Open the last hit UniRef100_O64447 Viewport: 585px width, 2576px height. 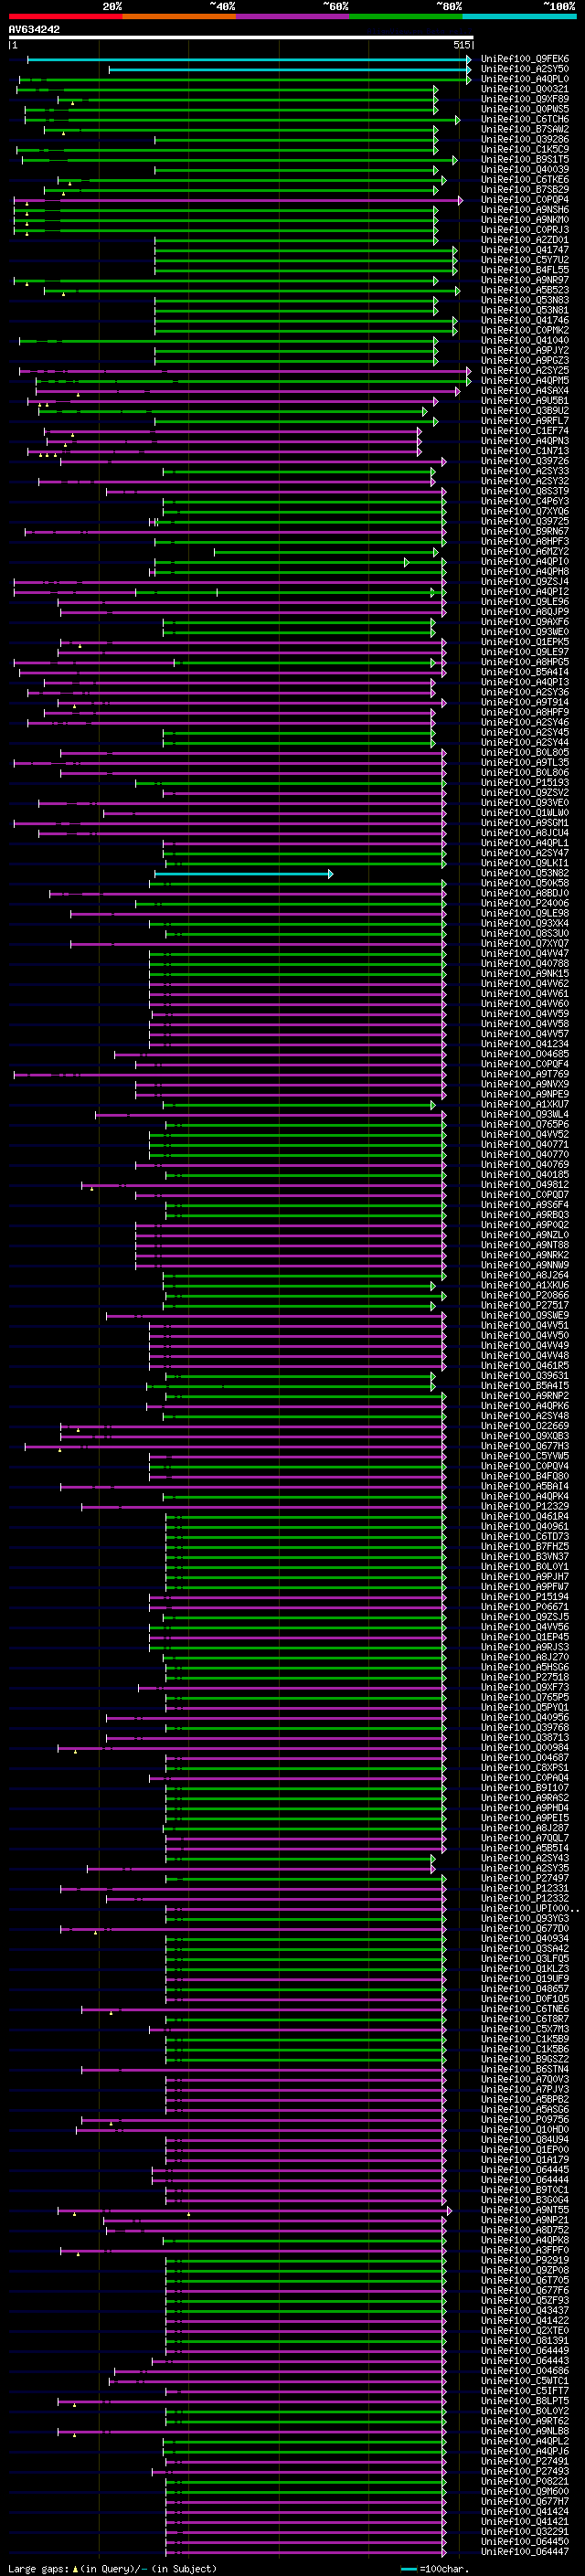pyautogui.click(x=524, y=2552)
